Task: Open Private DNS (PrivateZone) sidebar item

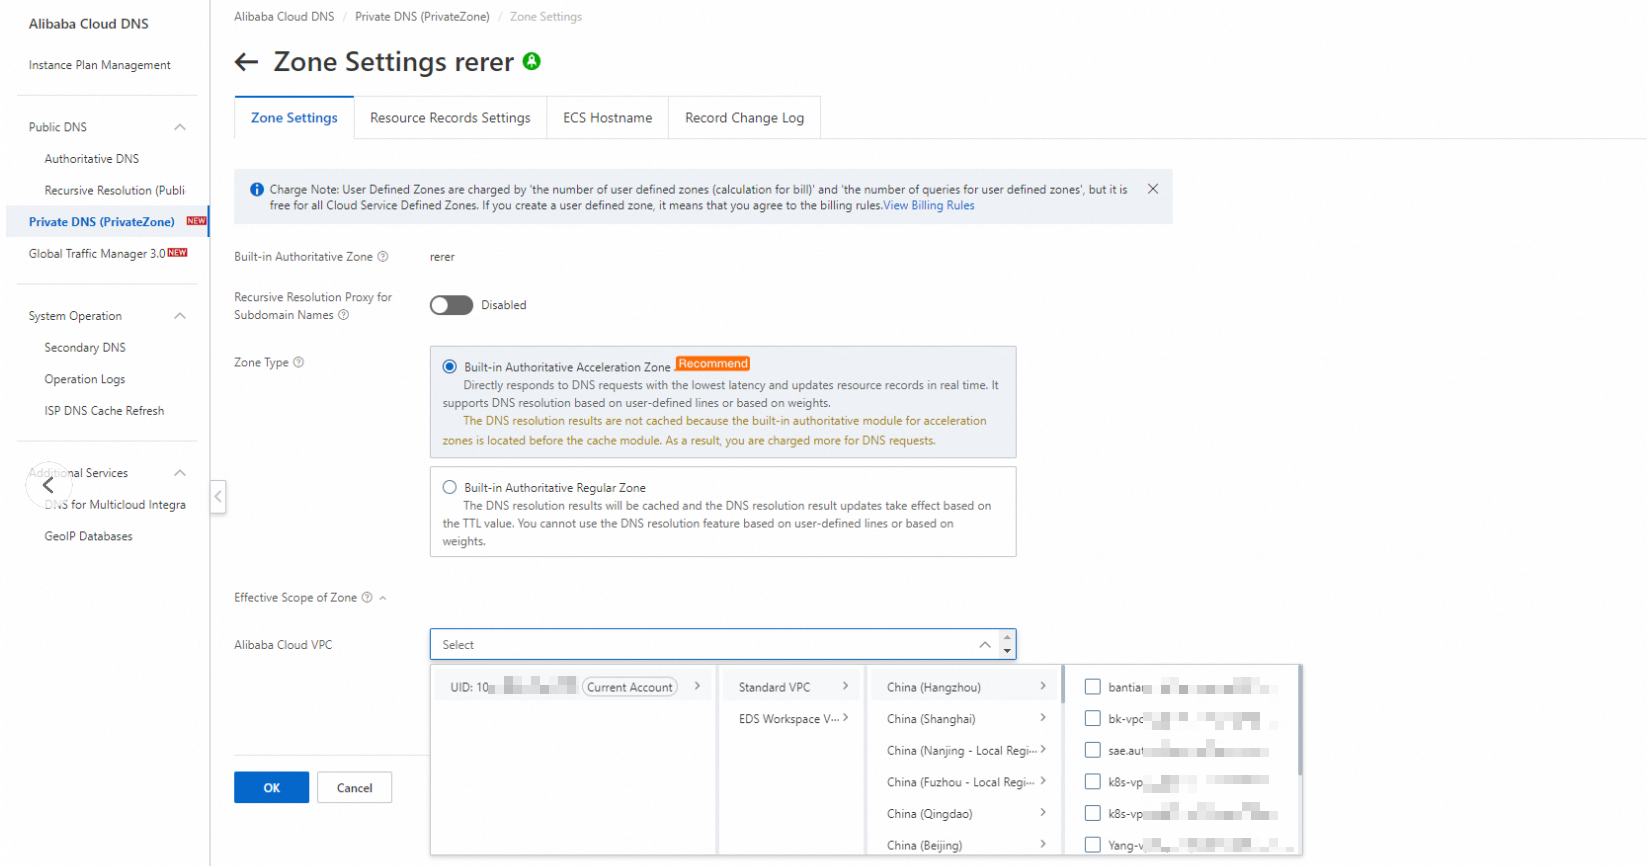Action: click(107, 222)
